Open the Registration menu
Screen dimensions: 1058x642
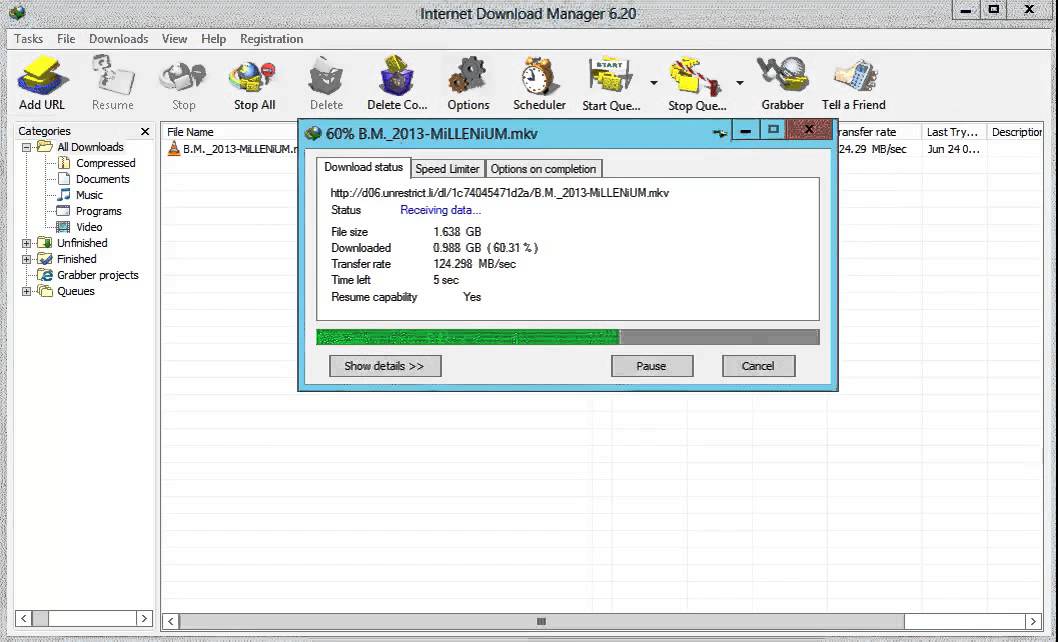[271, 39]
